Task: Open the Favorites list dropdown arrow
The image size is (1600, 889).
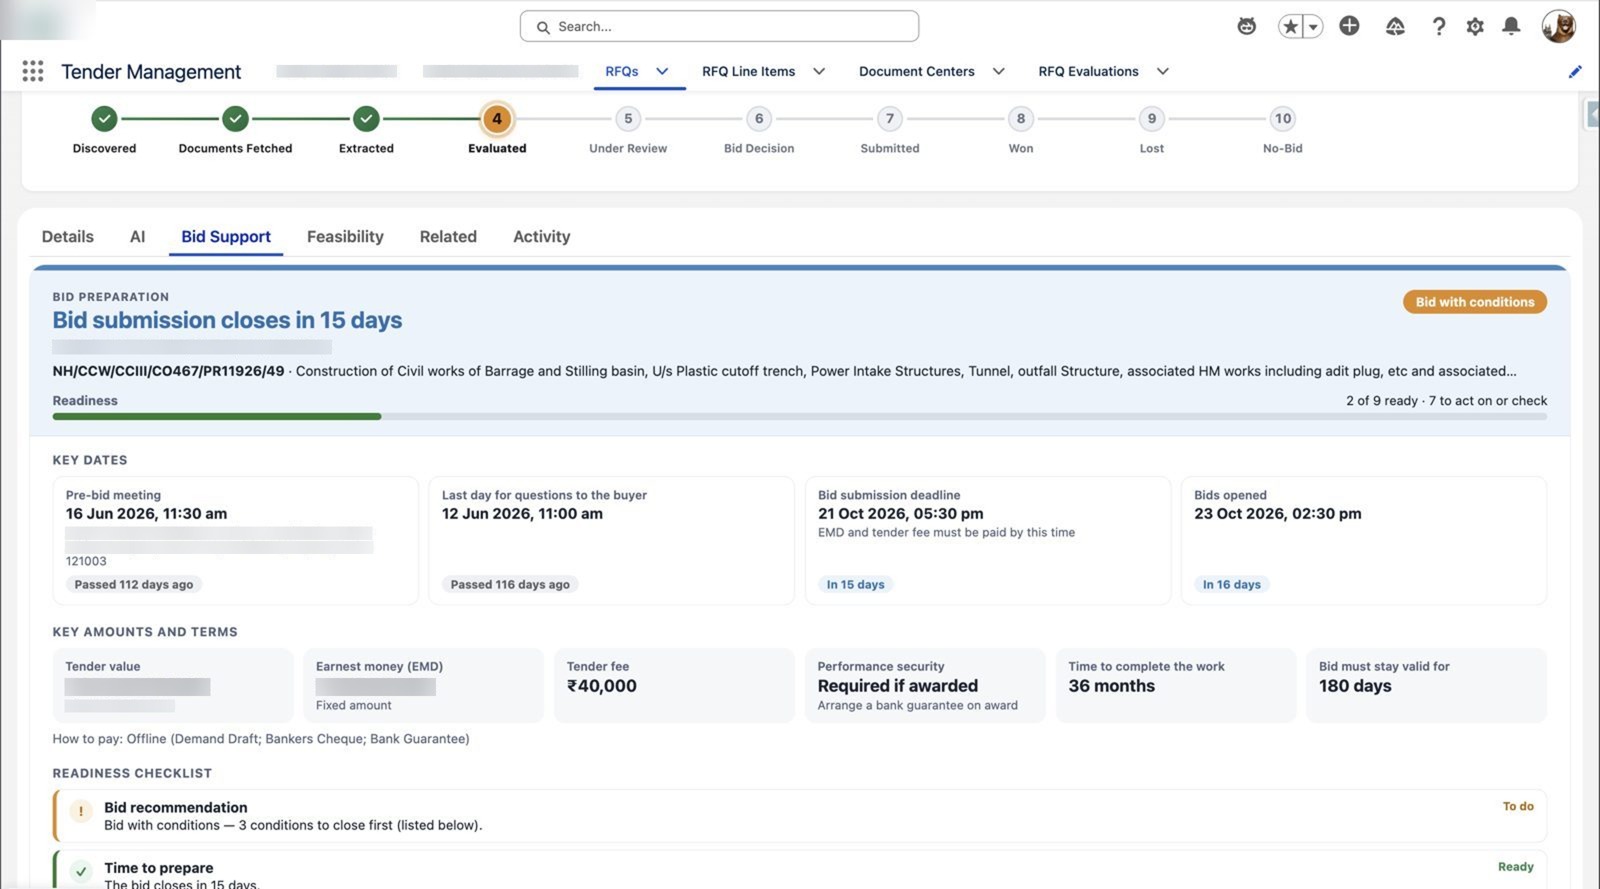Action: coord(1313,27)
